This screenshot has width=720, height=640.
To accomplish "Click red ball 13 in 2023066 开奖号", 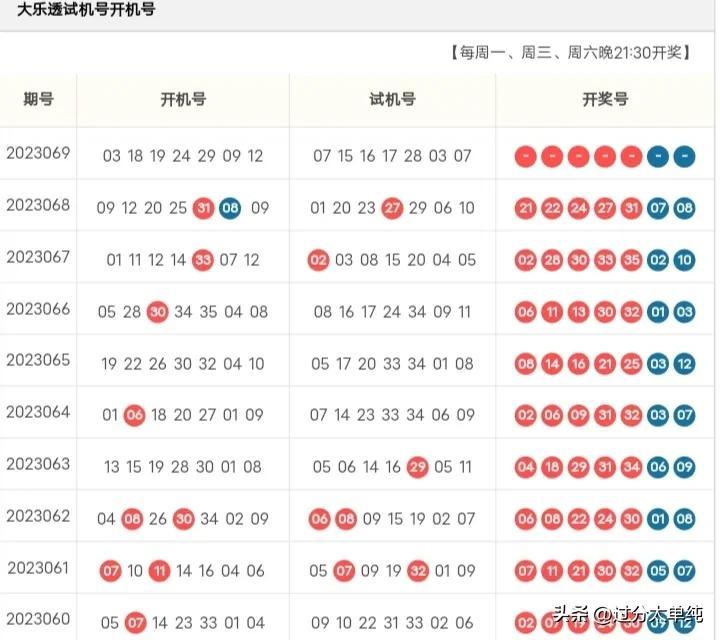I will click(579, 312).
